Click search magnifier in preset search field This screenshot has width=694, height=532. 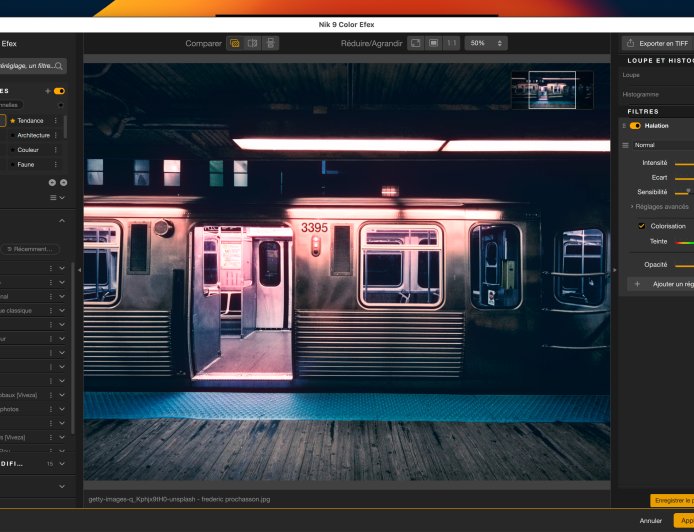[58, 66]
